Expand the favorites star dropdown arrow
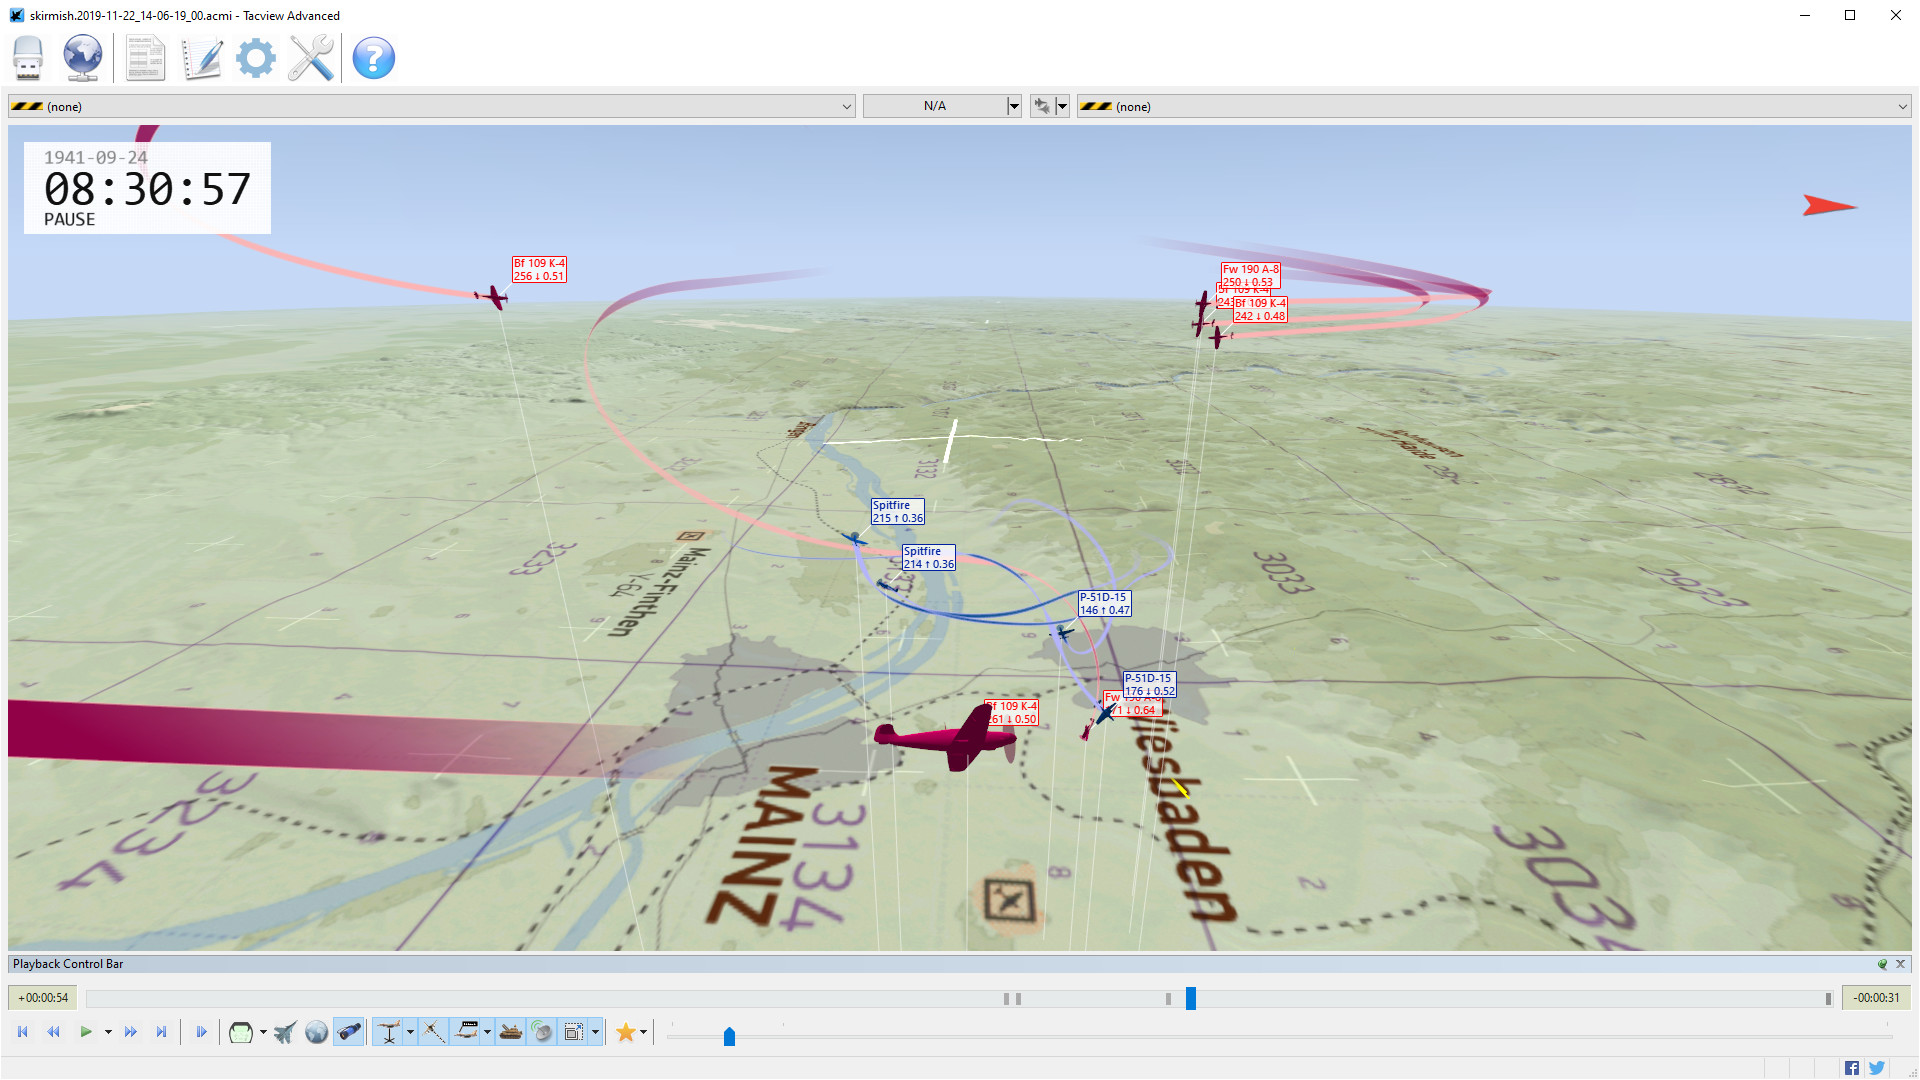This screenshot has height=1080, width=1920. pos(643,1031)
